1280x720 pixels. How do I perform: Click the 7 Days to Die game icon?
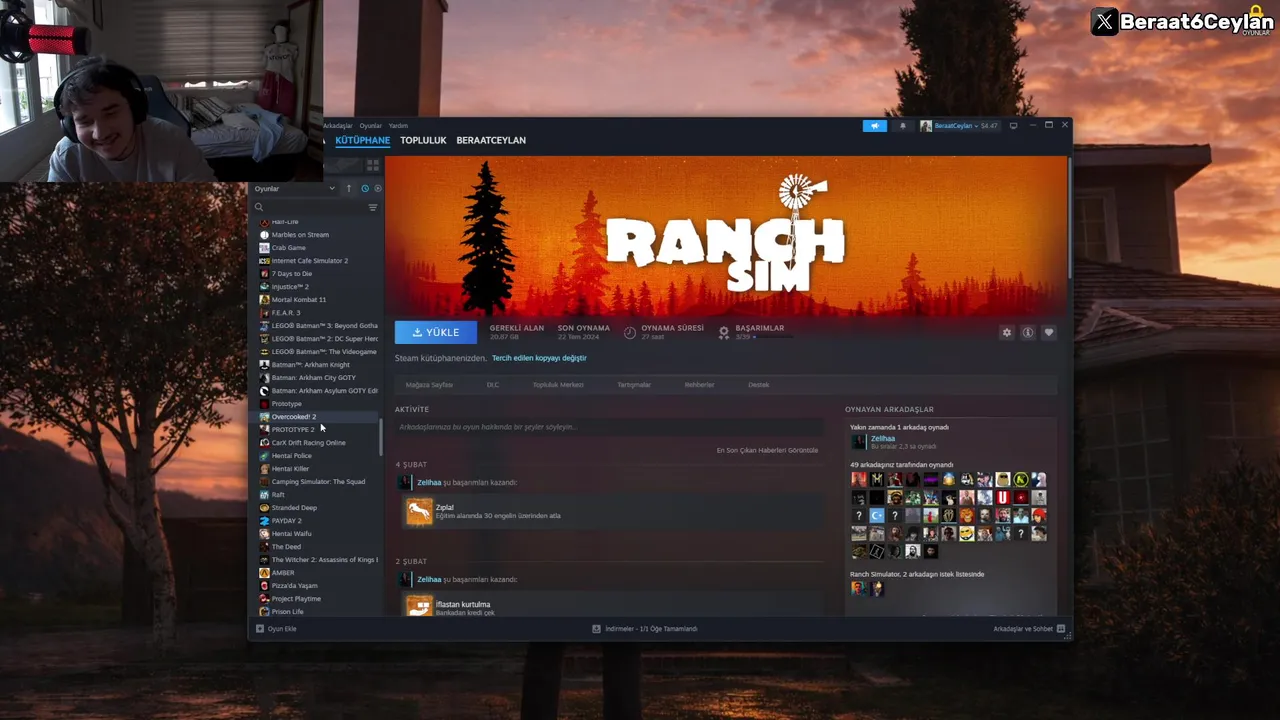pyautogui.click(x=264, y=274)
